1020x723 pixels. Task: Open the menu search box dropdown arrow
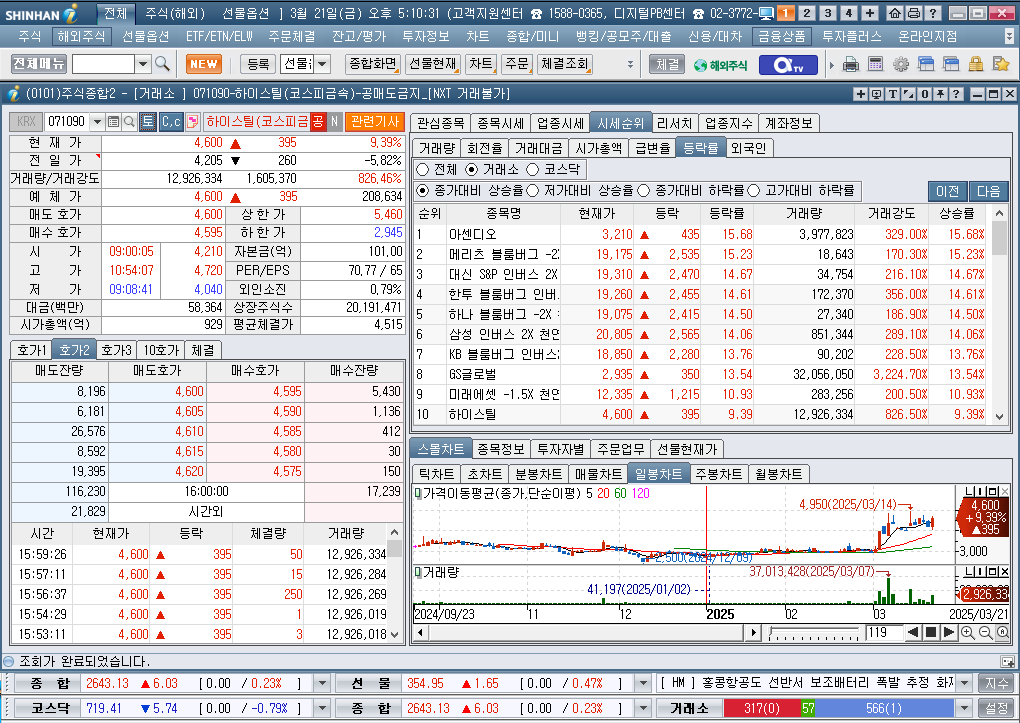(143, 64)
